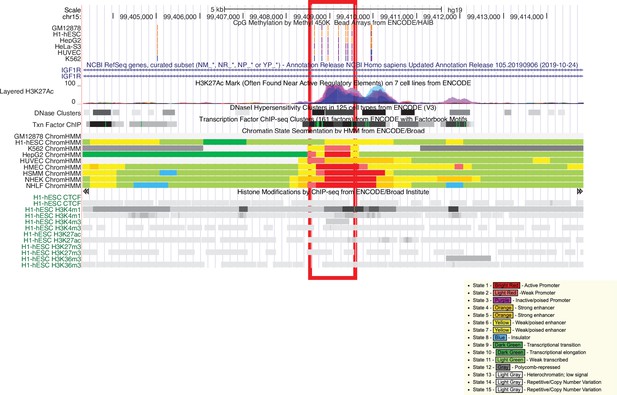Click blue insulator block in HSMM ChromHMM row
Image resolution: width=617 pixels, height=395 pixels.
(168, 173)
